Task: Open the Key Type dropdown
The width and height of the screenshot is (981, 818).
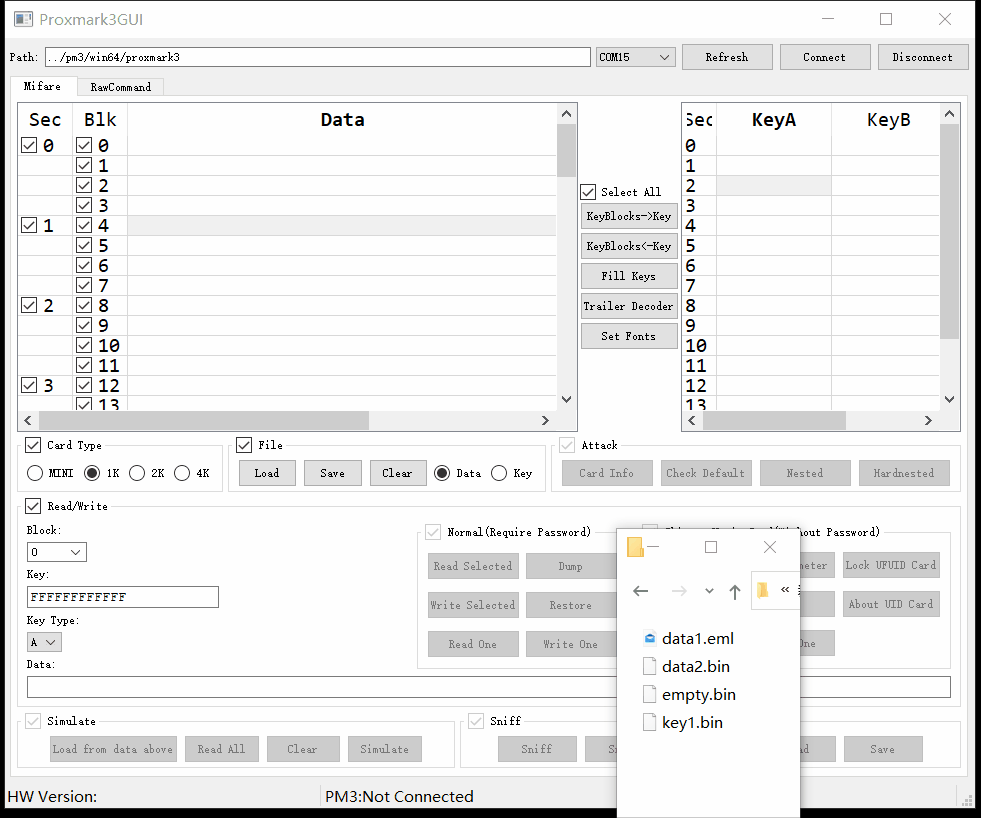Action: (x=44, y=642)
